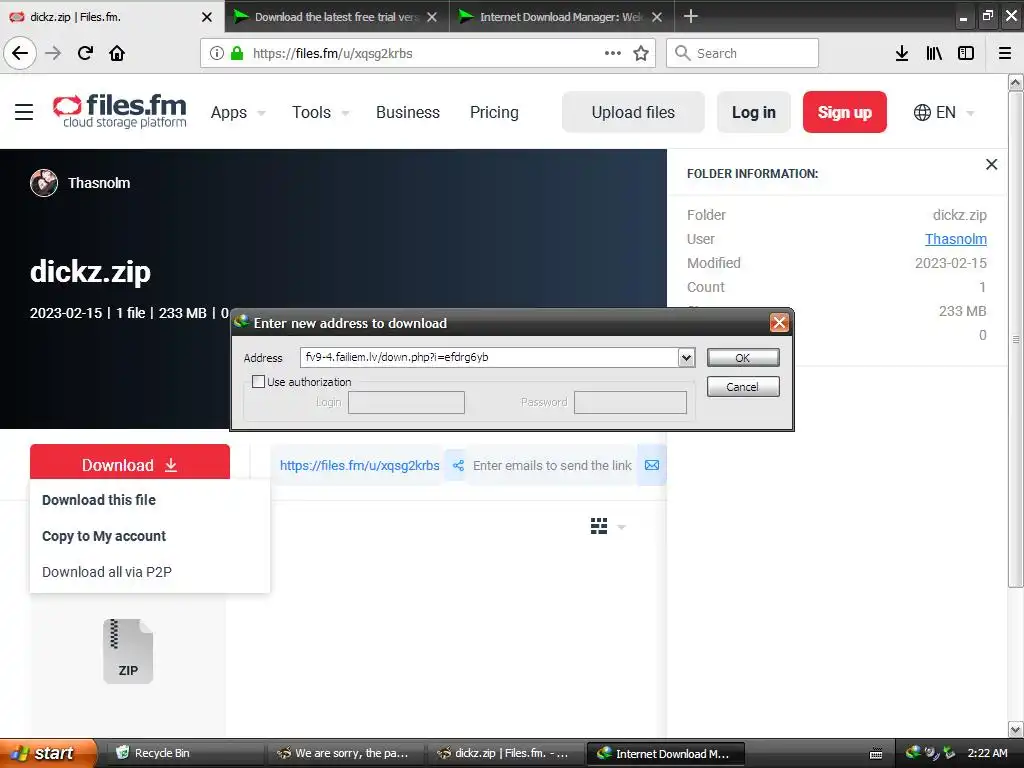Click the scrollbar down arrow
This screenshot has width=1024, height=768.
tap(1015, 729)
